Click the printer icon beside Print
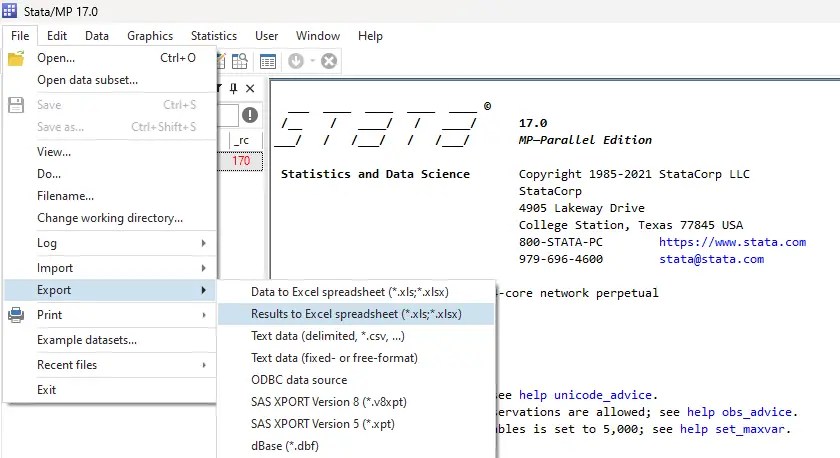Image resolution: width=840 pixels, height=458 pixels. (16, 315)
